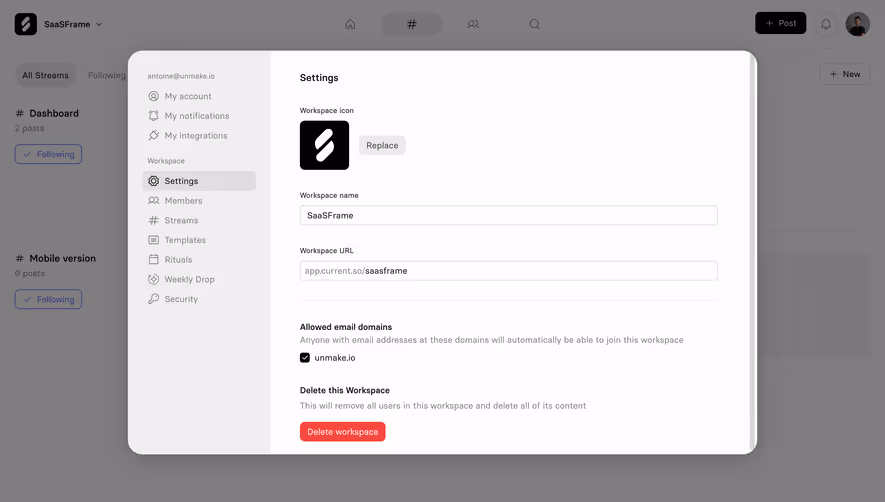The width and height of the screenshot is (885, 502).
Task: Open the Dashboard stream title
Action: [54, 114]
